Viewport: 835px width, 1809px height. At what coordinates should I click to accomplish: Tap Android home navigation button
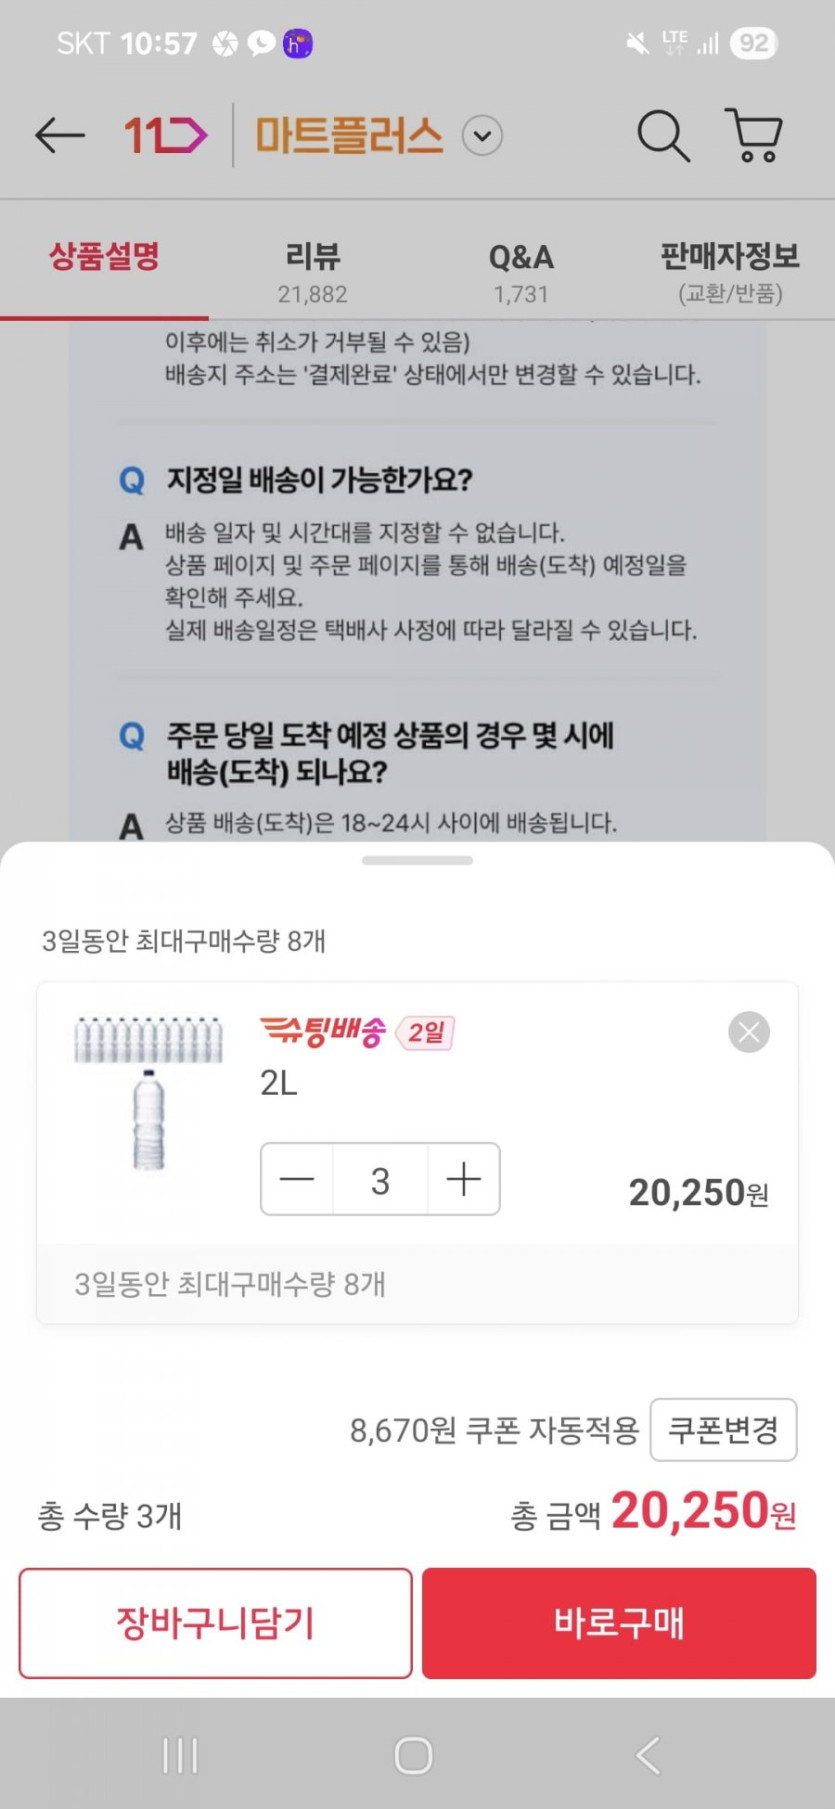pyautogui.click(x=414, y=1755)
